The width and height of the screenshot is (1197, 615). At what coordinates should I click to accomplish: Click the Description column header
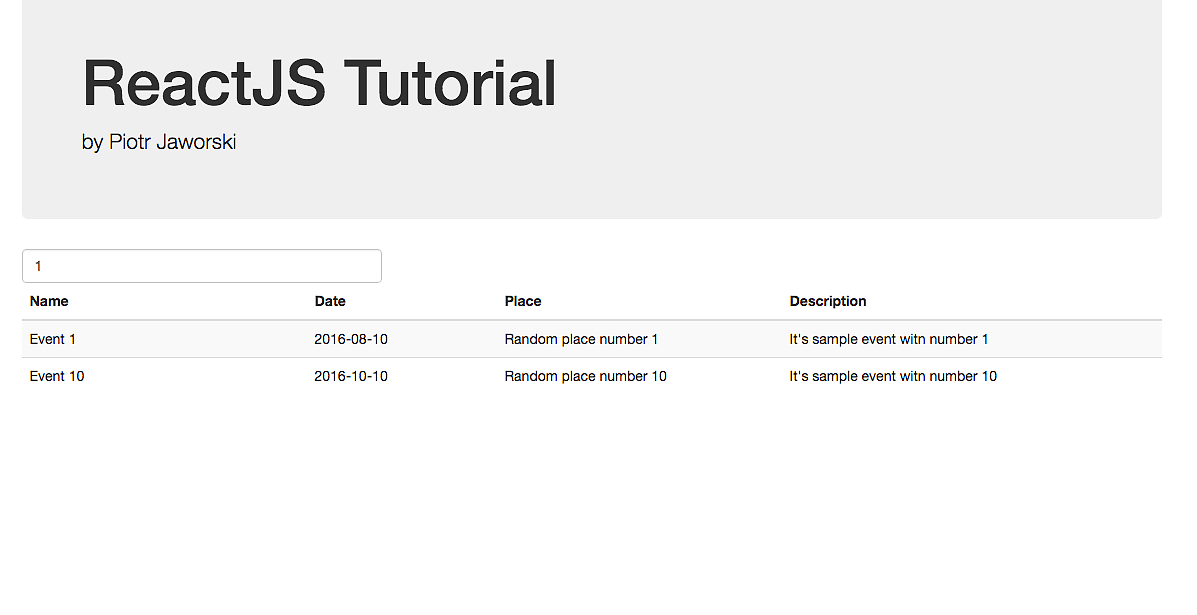[828, 301]
